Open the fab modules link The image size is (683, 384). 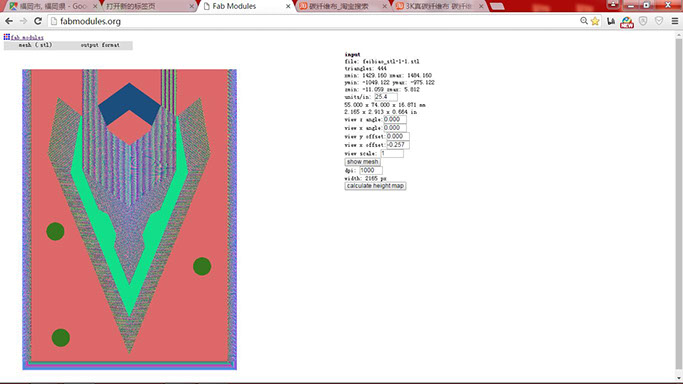(x=27, y=37)
